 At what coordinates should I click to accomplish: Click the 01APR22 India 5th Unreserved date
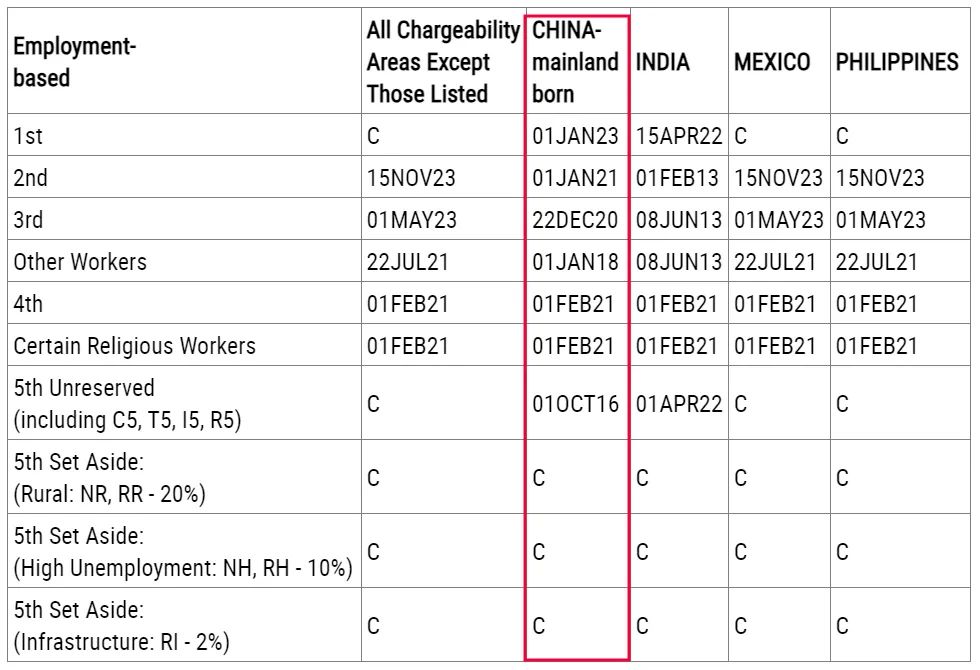(x=677, y=404)
